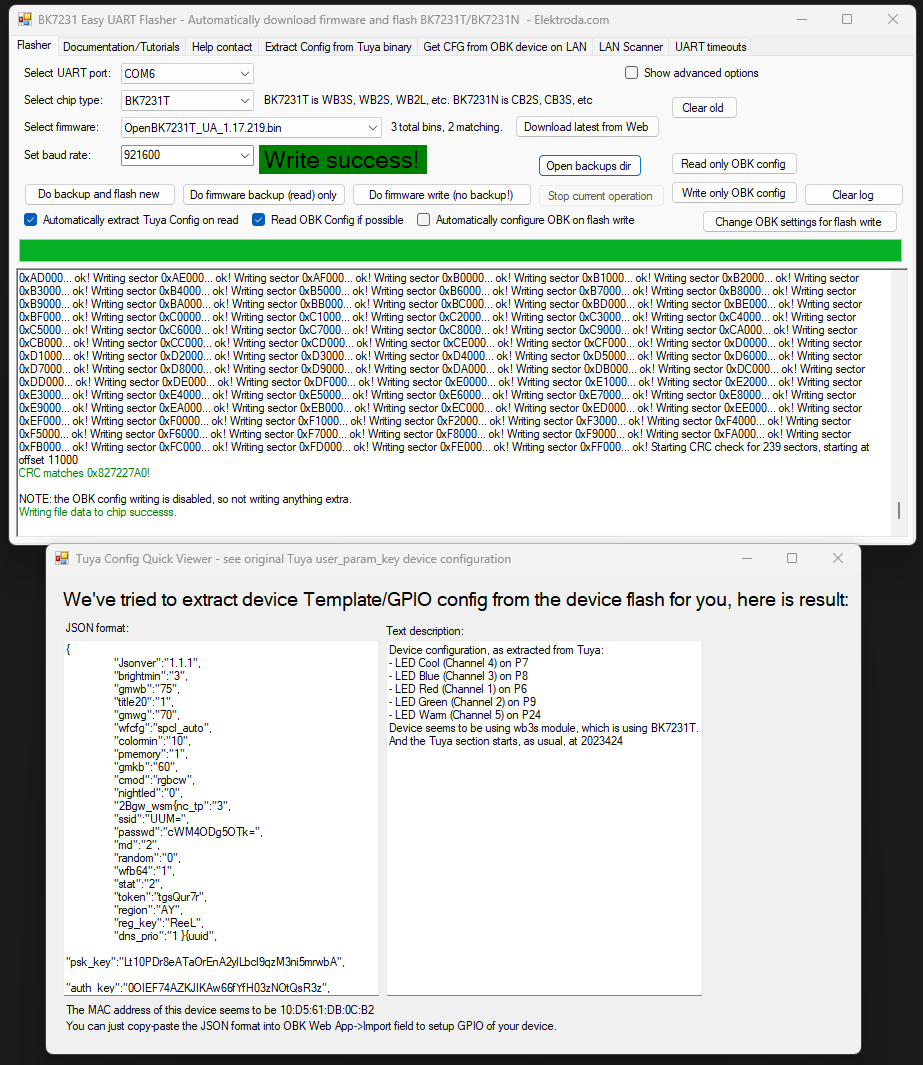Open the Documentation/Tutorials tab

[x=121, y=47]
